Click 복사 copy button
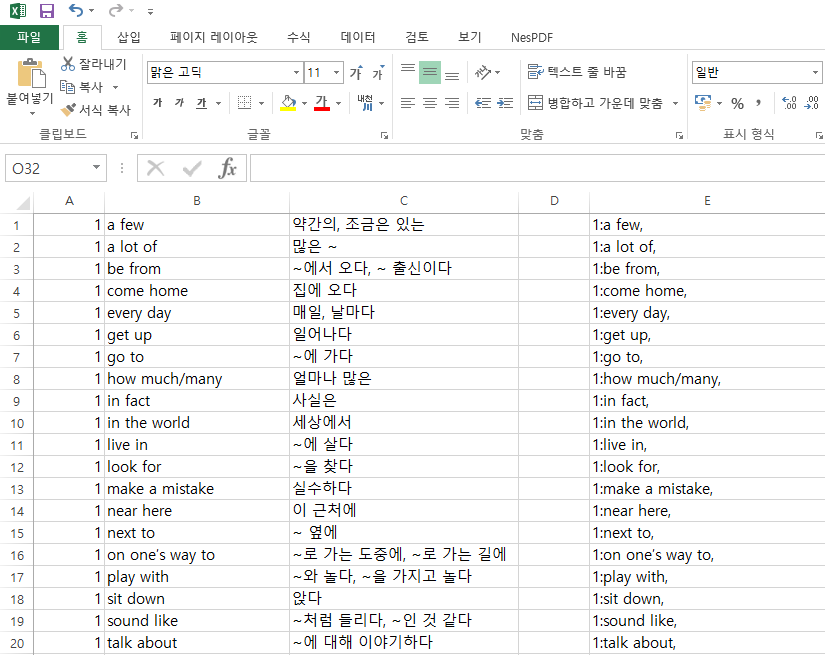Screen dimensions: 825x655 point(82,87)
